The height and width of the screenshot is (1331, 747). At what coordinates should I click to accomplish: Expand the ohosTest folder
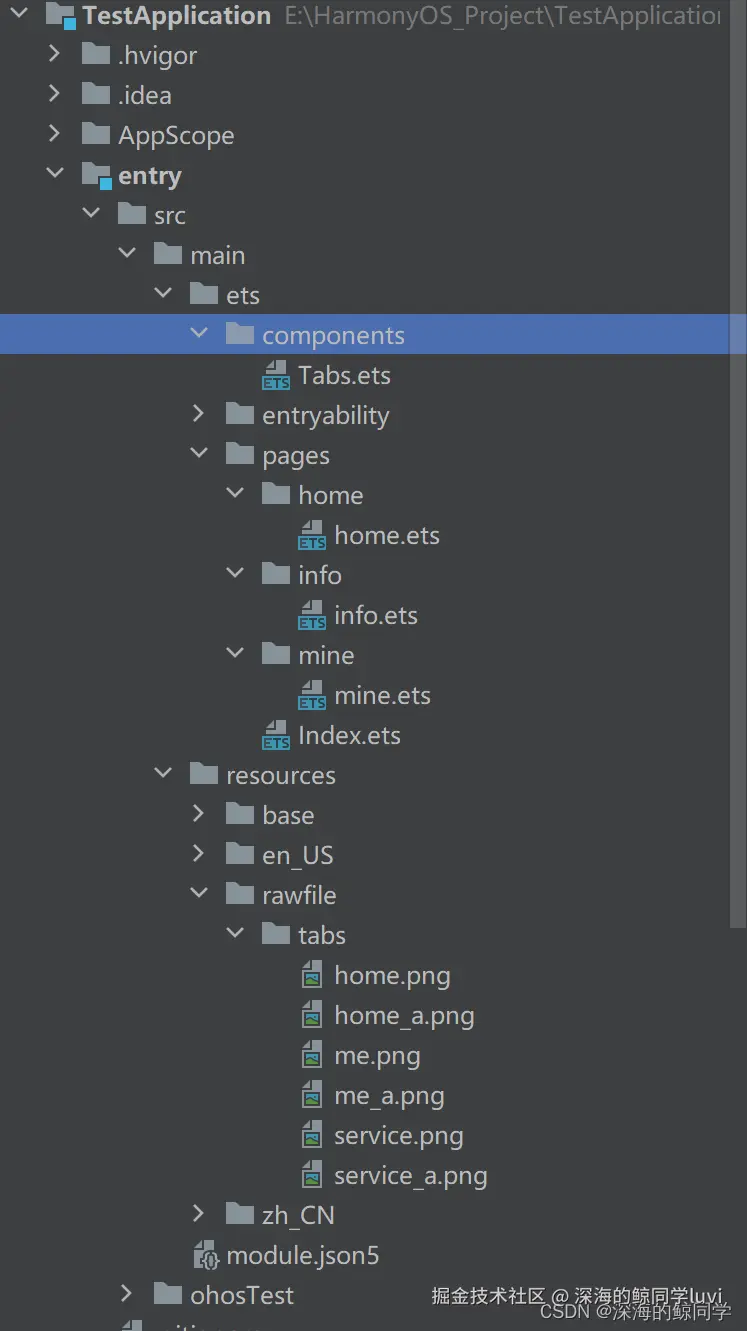coord(127,1295)
